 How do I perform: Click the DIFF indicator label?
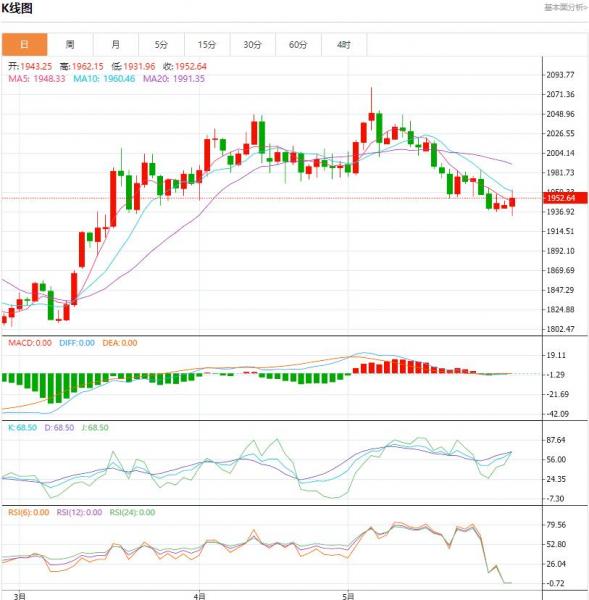pos(77,343)
